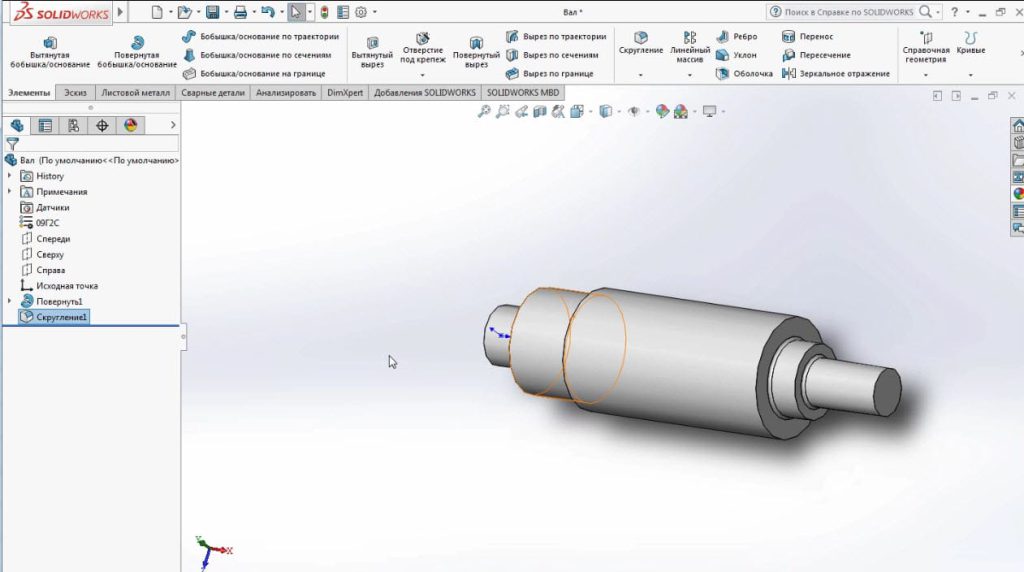The width and height of the screenshot is (1024, 572).
Task: Select the Уклон draft tool
Action: pos(737,55)
